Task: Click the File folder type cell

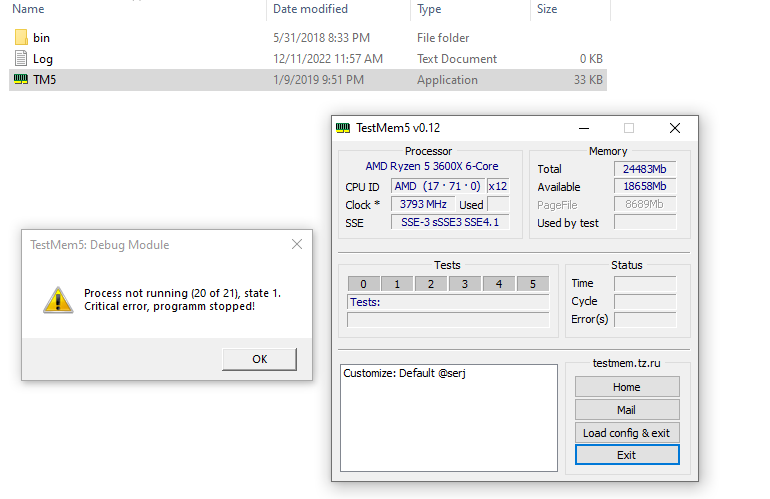Action: click(443, 38)
